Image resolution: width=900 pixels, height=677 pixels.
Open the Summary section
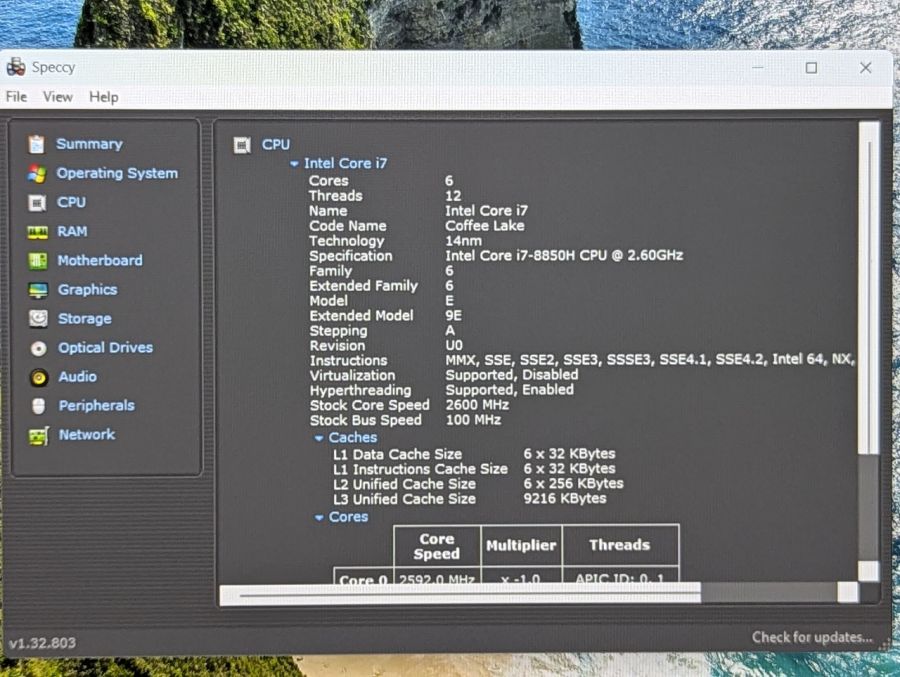tap(89, 144)
